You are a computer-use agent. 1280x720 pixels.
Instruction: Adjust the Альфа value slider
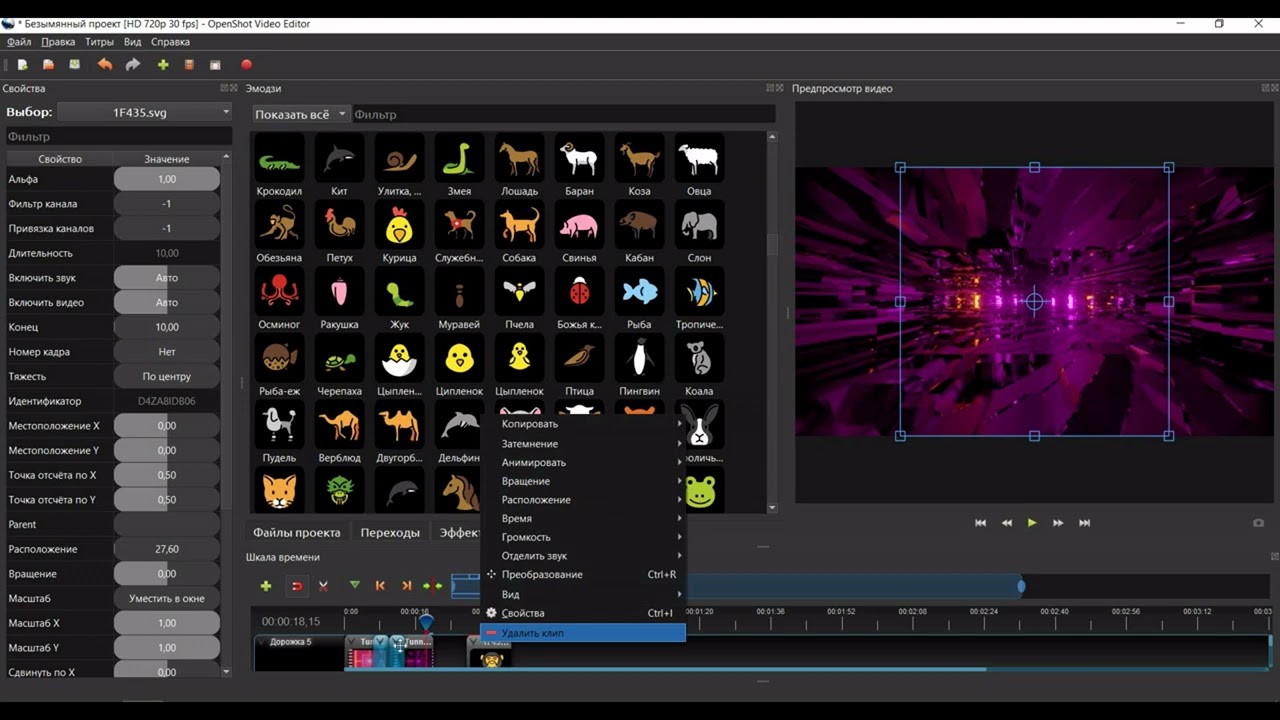[167, 179]
